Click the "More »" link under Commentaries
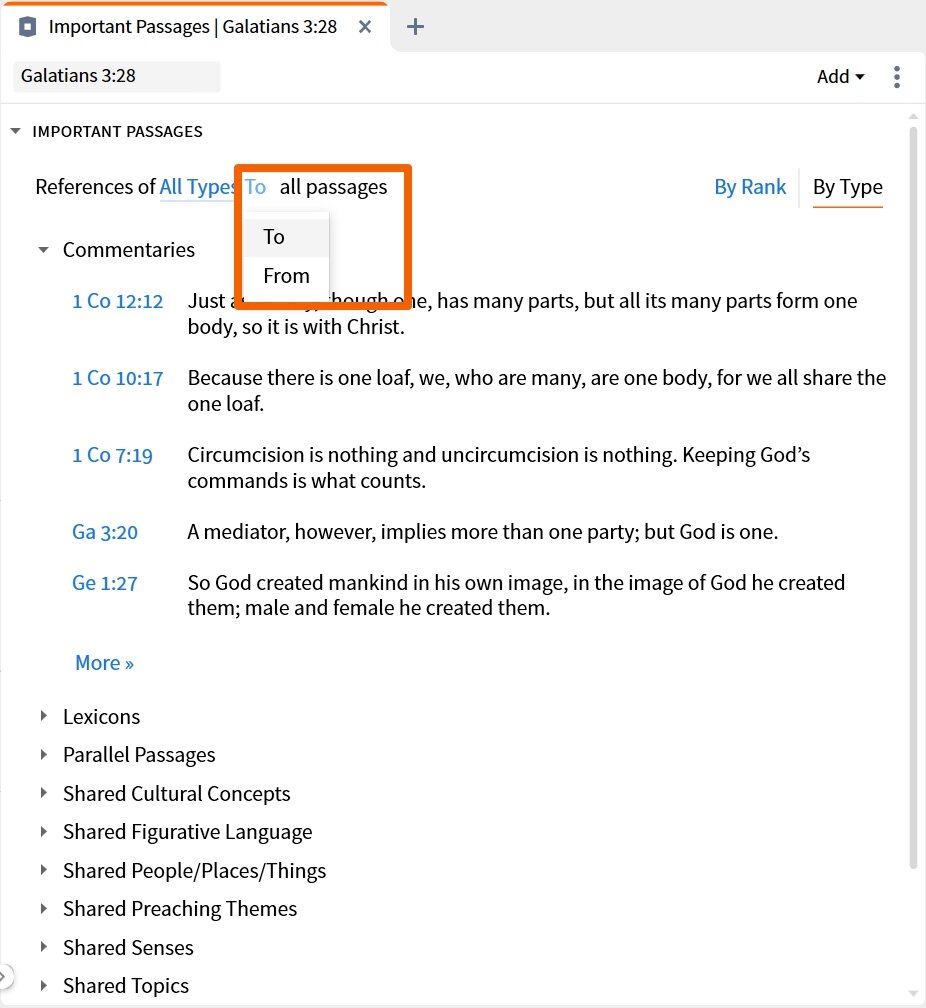 [x=104, y=662]
